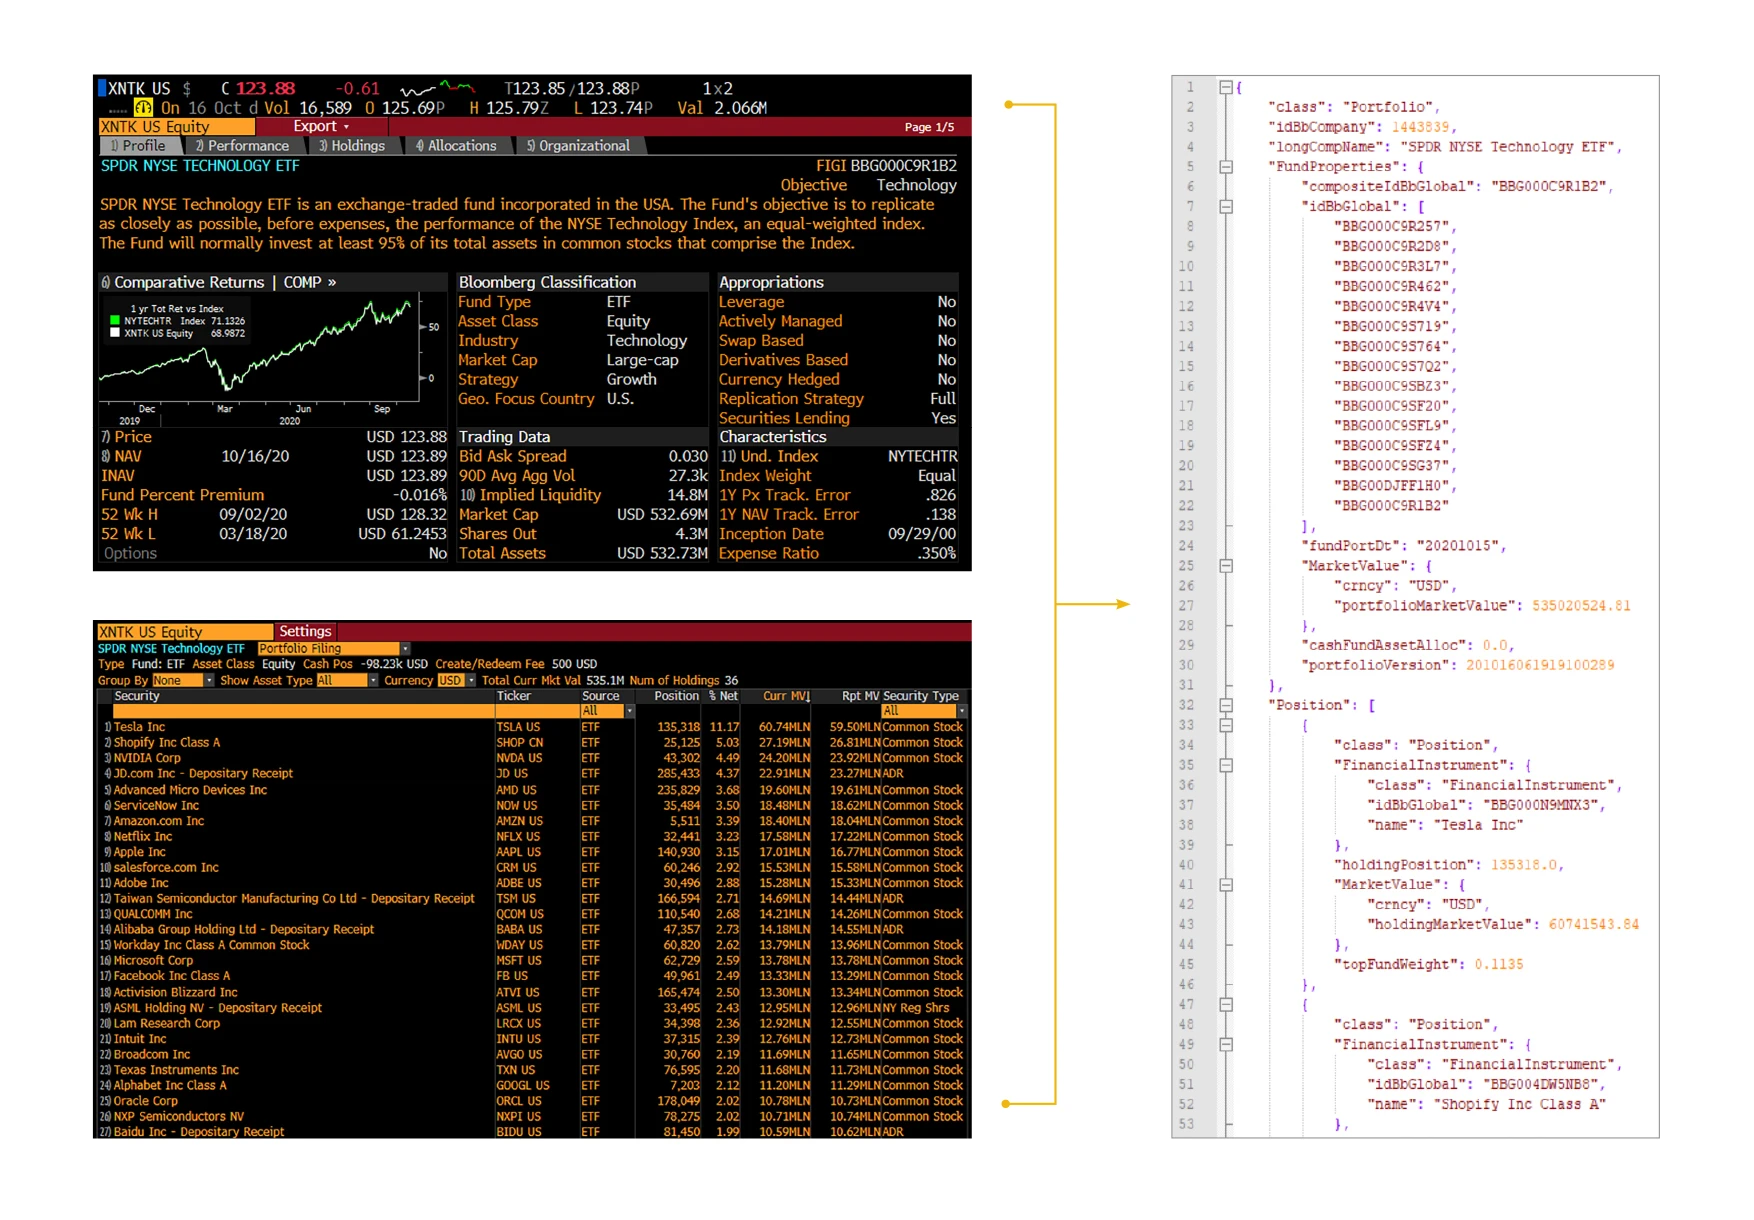Image resolution: width=1754 pixels, height=1220 pixels.
Task: Open the Security Type All filter dropdown
Action: coord(924,711)
